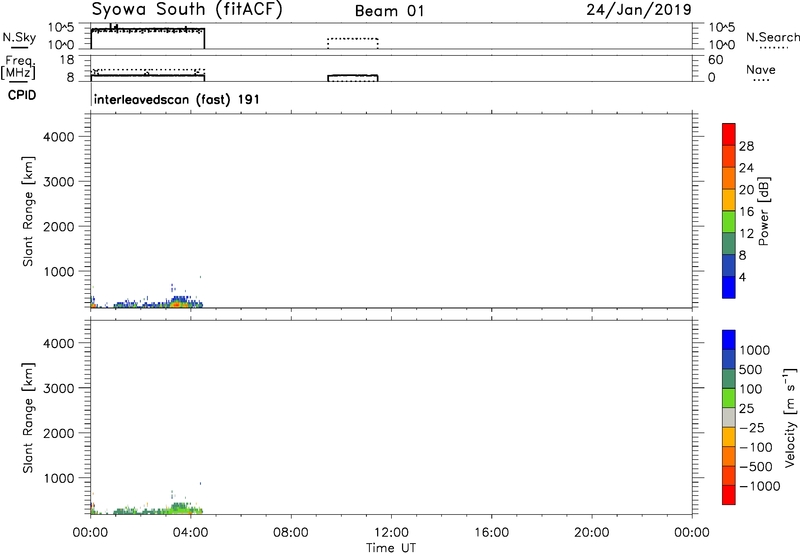
Task: Click the gray -25 to 25 Velocity color segment
Action: point(729,417)
